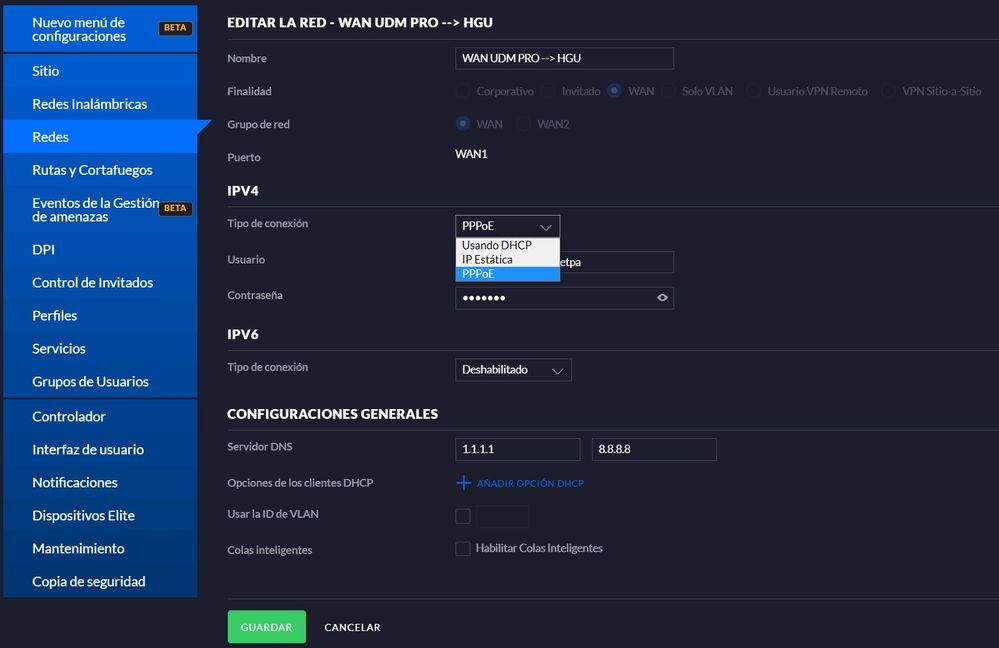Screen dimensions: 999x648
Task: Click the plus icon to add DHCP option
Action: pyautogui.click(x=463, y=483)
